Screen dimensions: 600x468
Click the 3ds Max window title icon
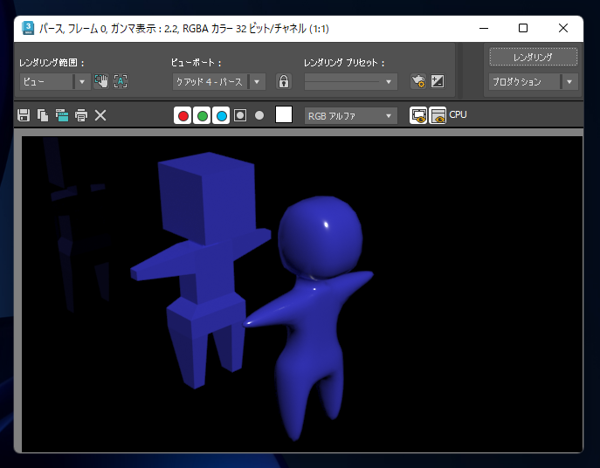[x=28, y=28]
